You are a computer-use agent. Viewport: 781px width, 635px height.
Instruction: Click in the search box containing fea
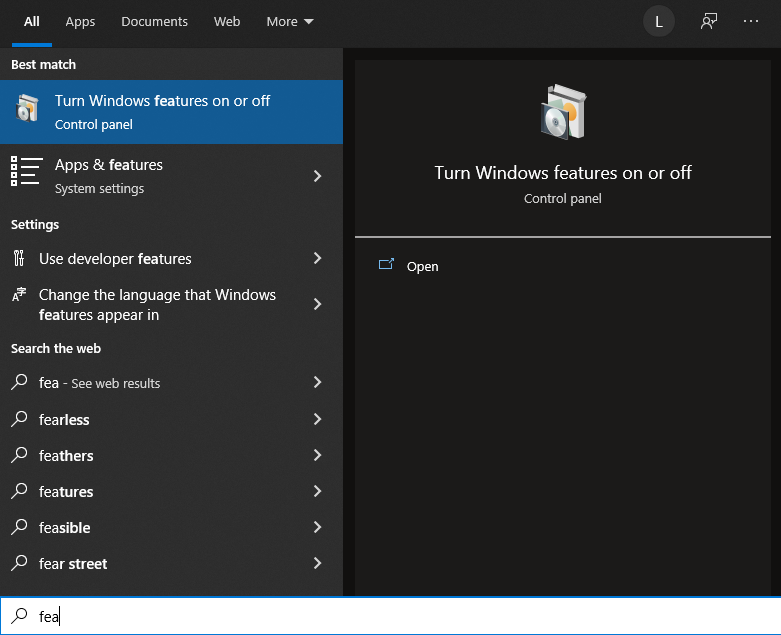tap(390, 616)
